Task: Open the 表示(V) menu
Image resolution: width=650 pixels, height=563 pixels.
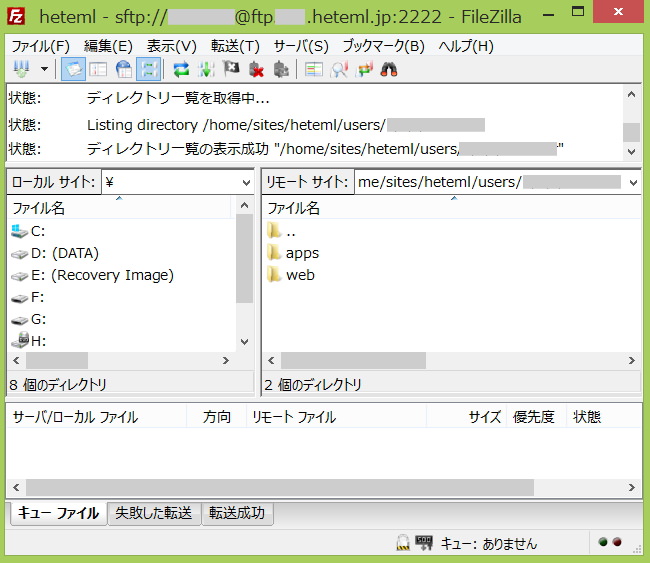Action: (x=172, y=46)
